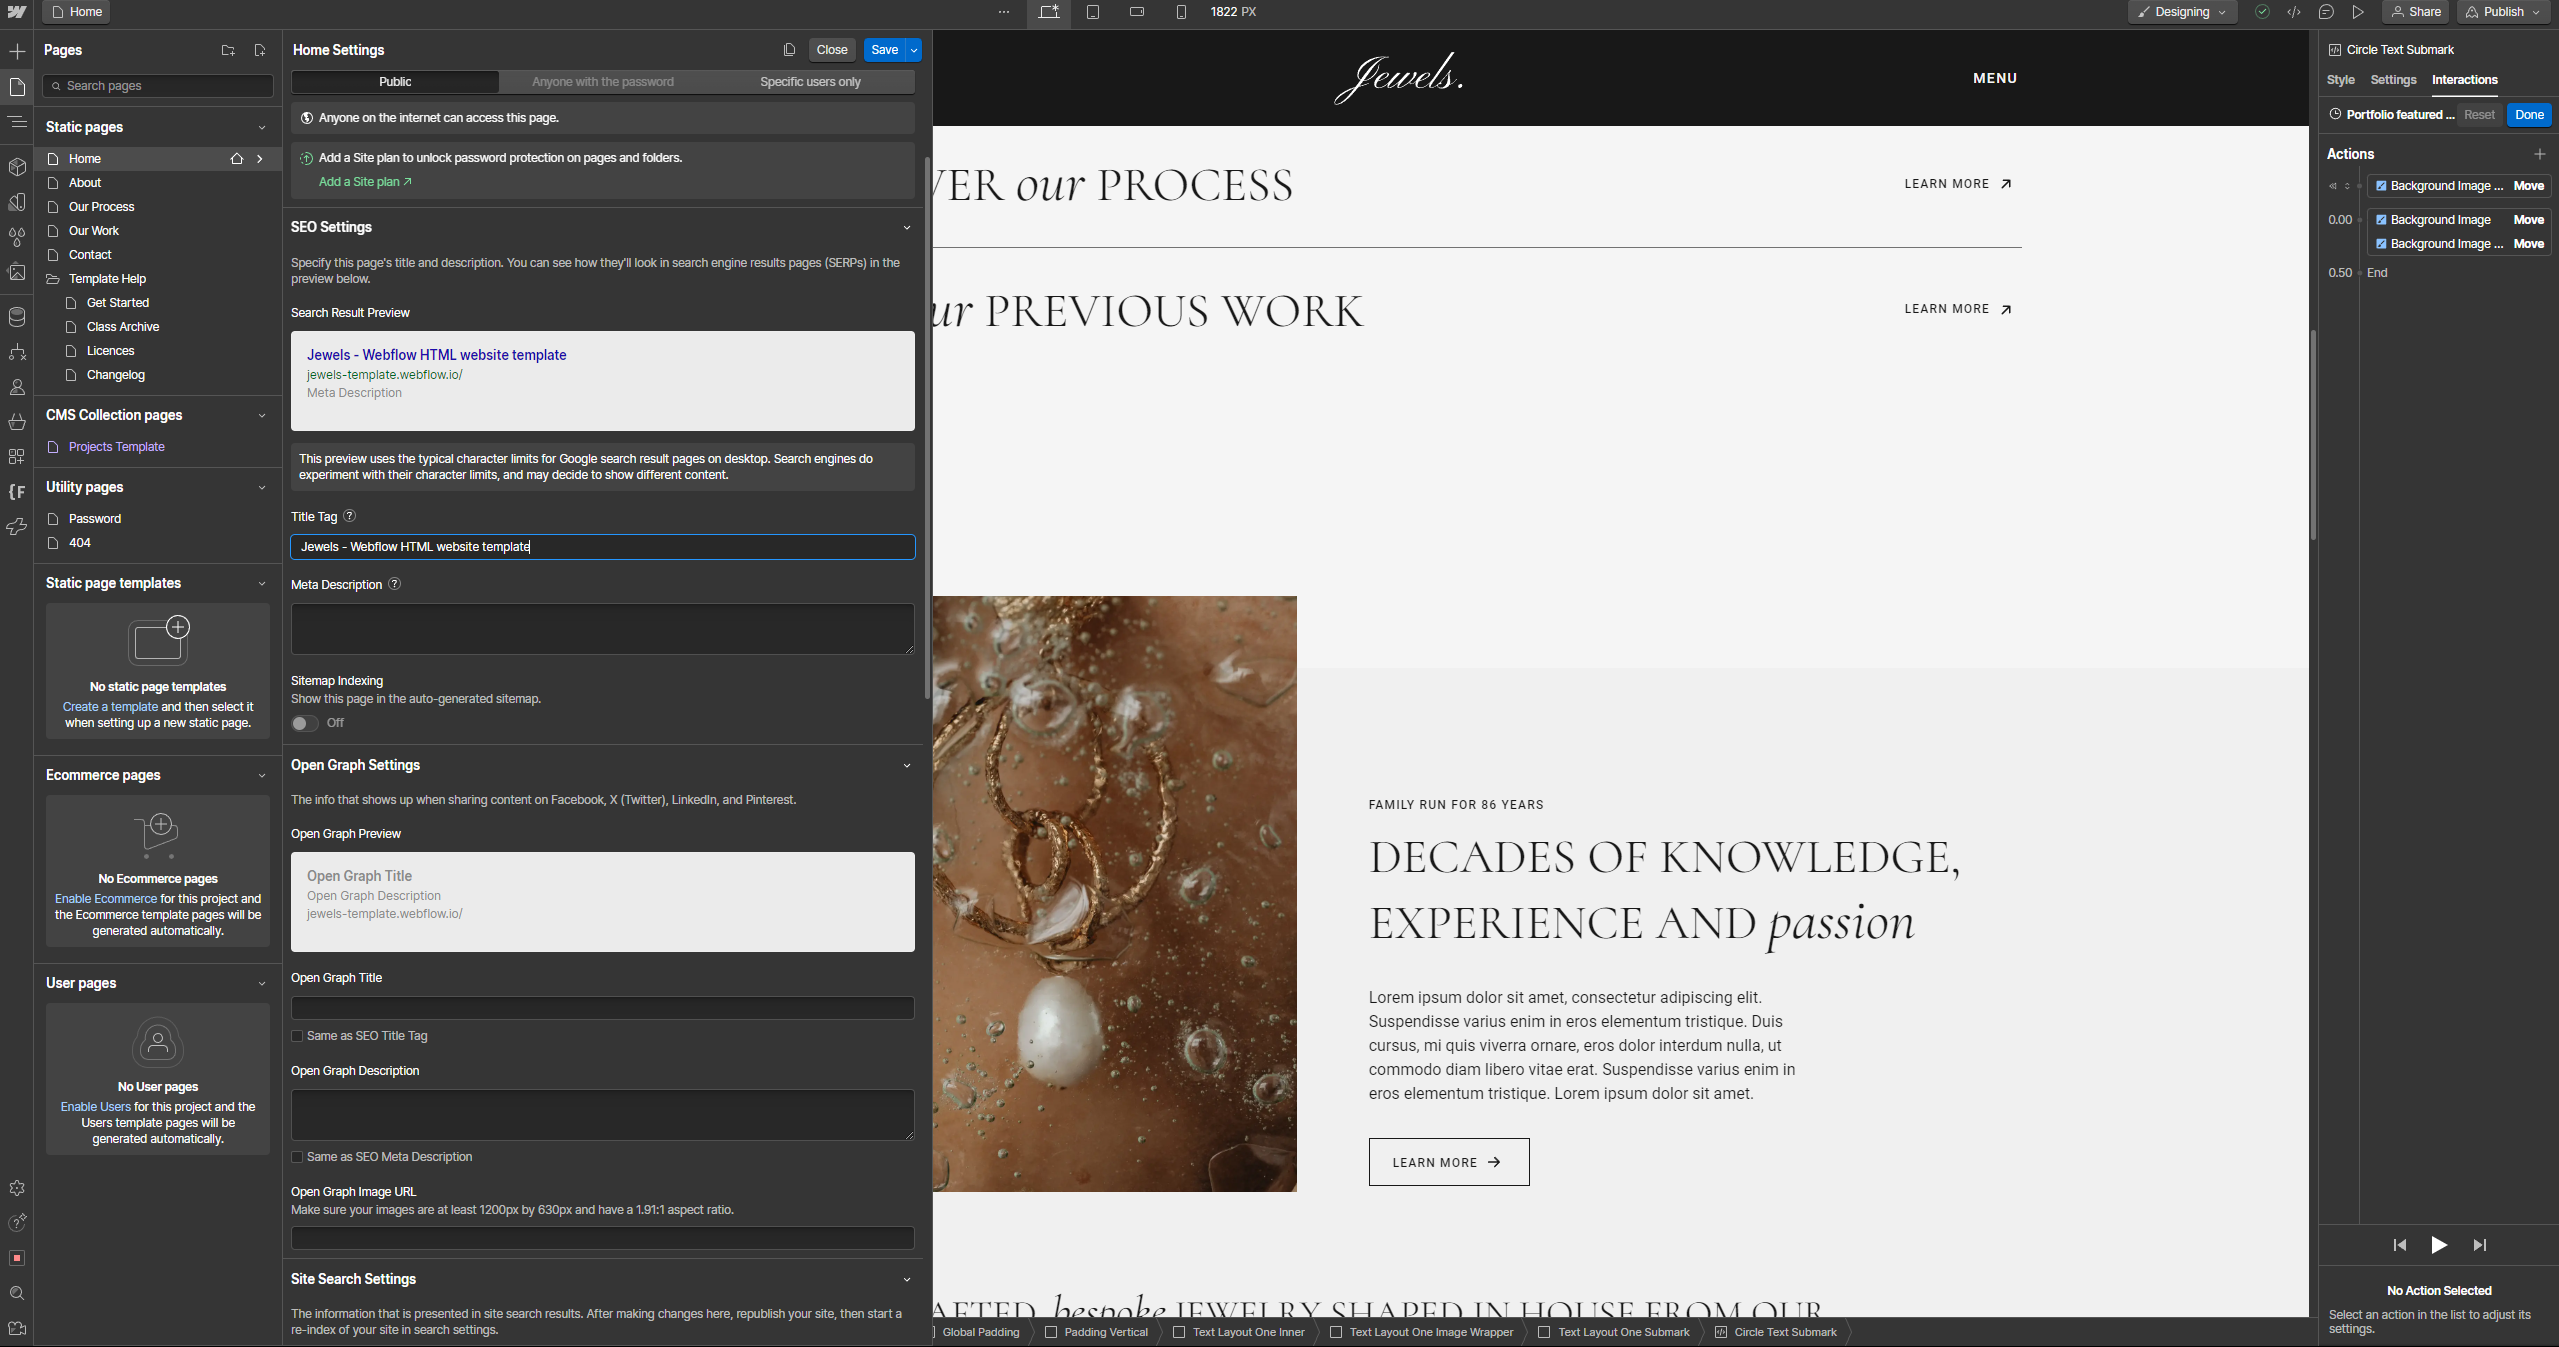Toggle Sitemap Indexing switch

coord(304,723)
